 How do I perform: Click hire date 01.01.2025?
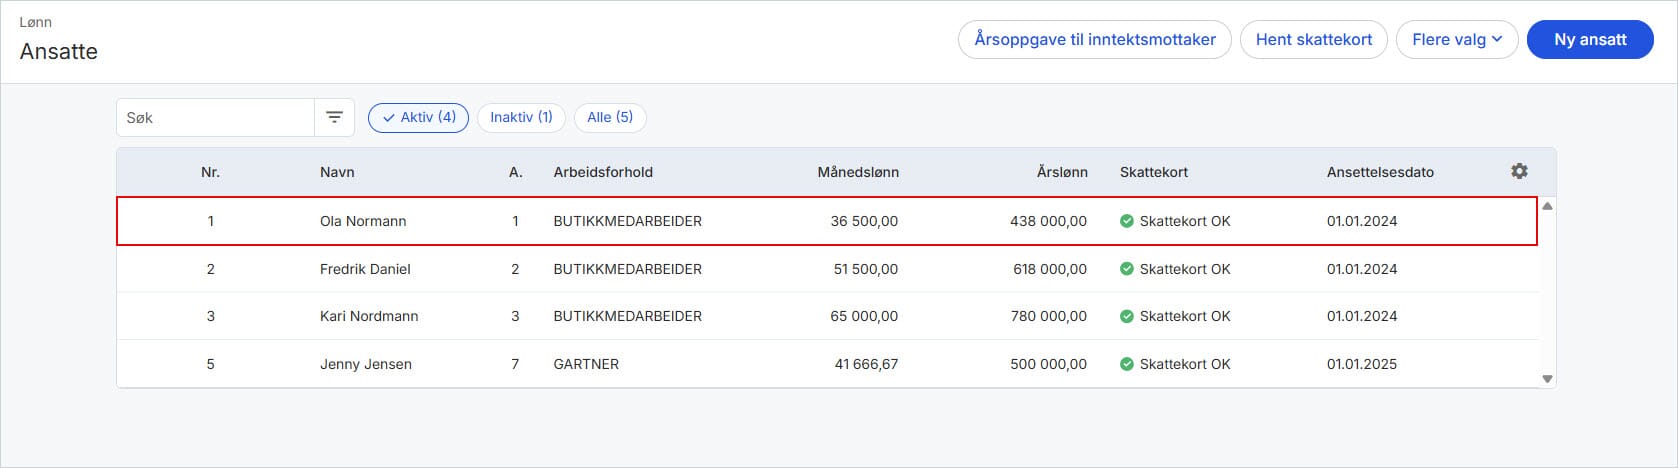pos(1362,364)
